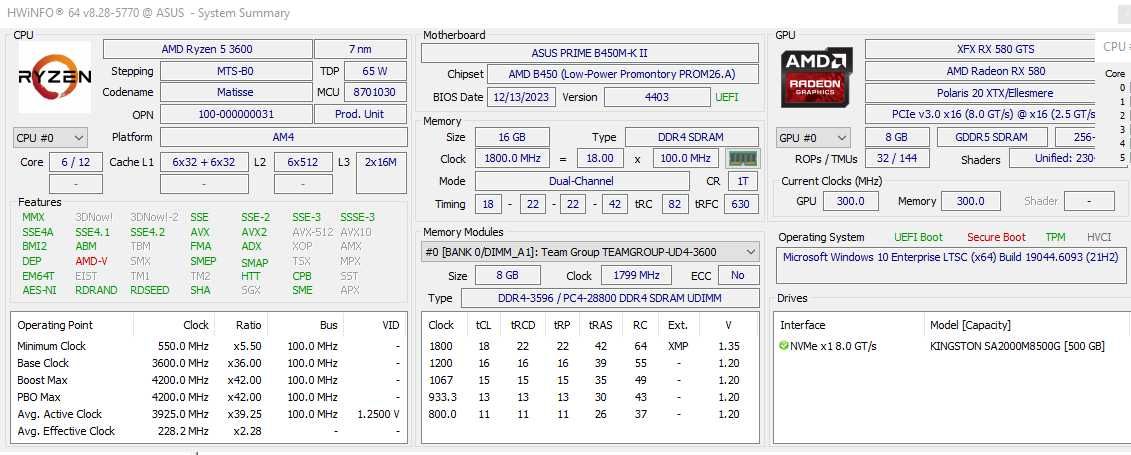Click the XFX RX 580 GTS field
Screen dimensions: 1131x455
click(995, 49)
